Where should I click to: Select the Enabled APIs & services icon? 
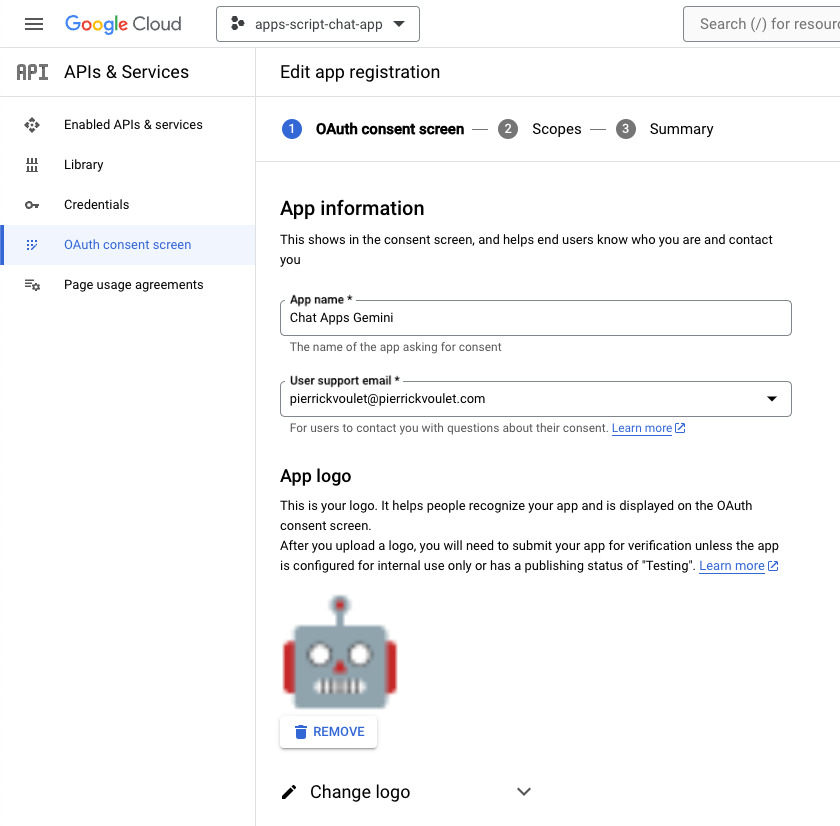click(31, 124)
